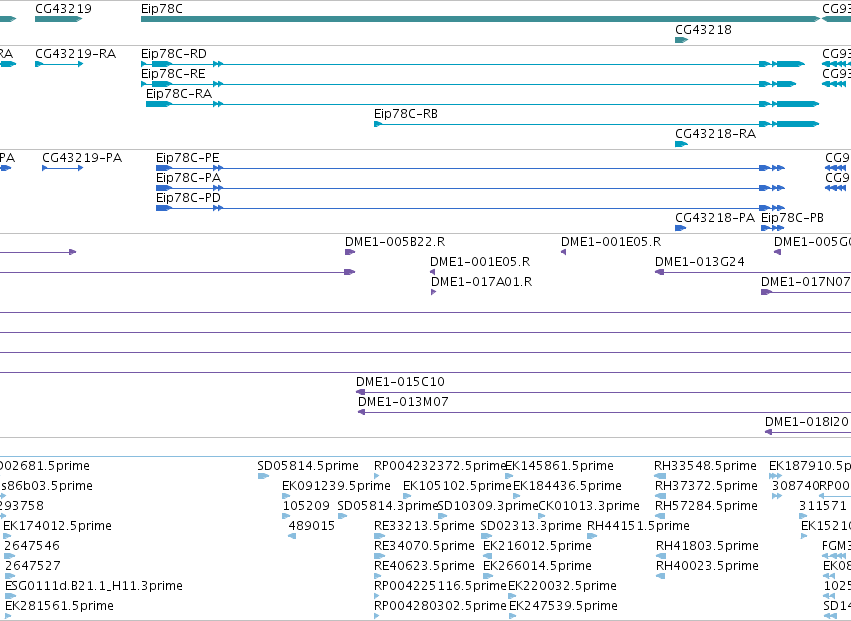The width and height of the screenshot is (851, 621).
Task: Click EST RH44151.5prime
Action: 592,536
